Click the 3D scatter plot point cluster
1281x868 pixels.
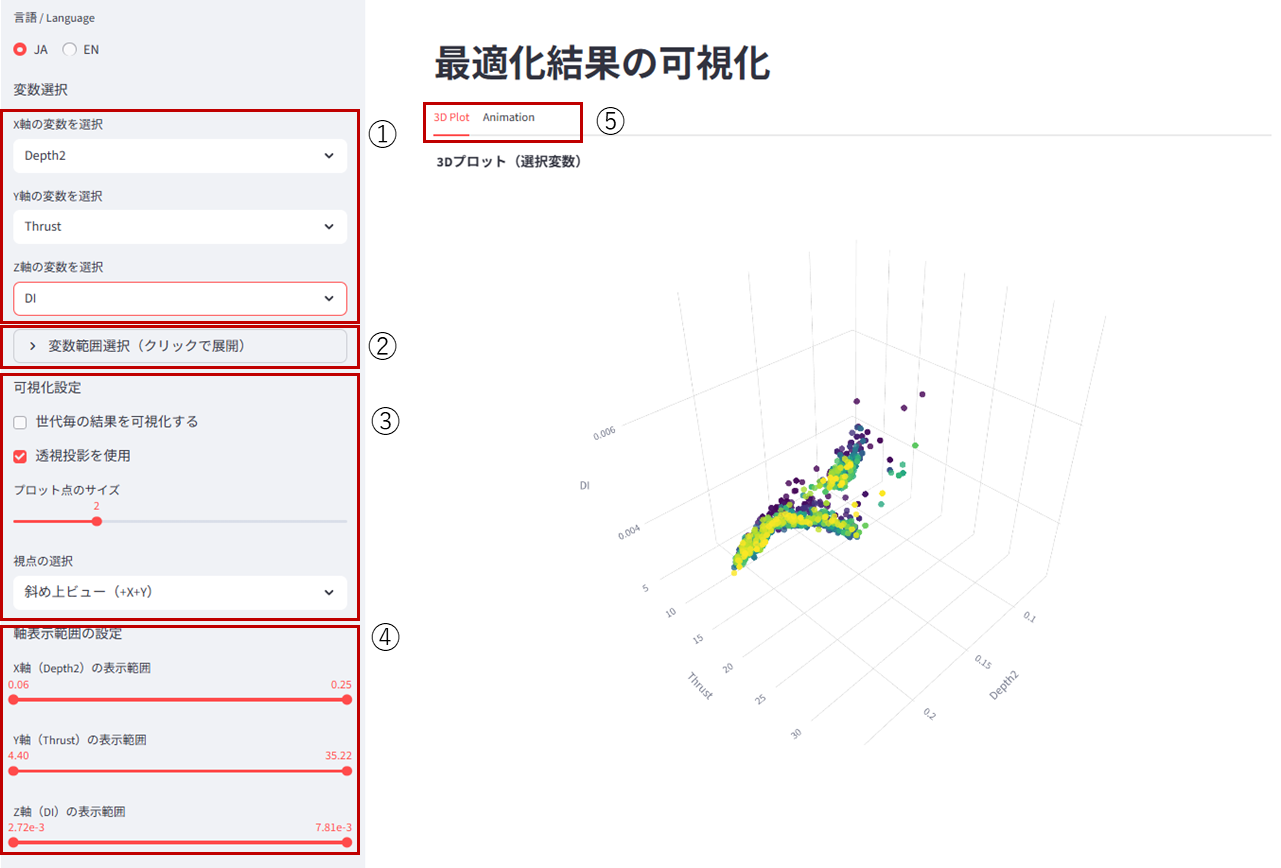[x=800, y=510]
